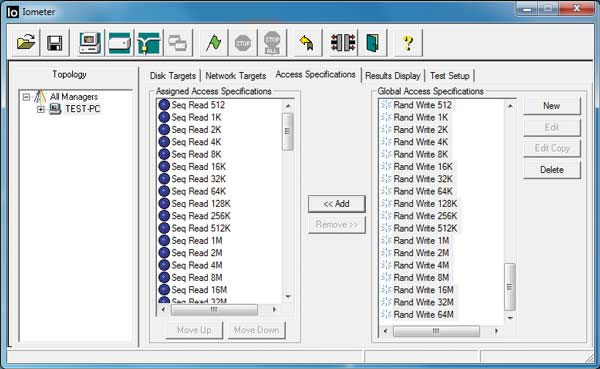Click Assigned list vertical scrollbar thumb
Screen dimensions: 600x369
(x=288, y=131)
